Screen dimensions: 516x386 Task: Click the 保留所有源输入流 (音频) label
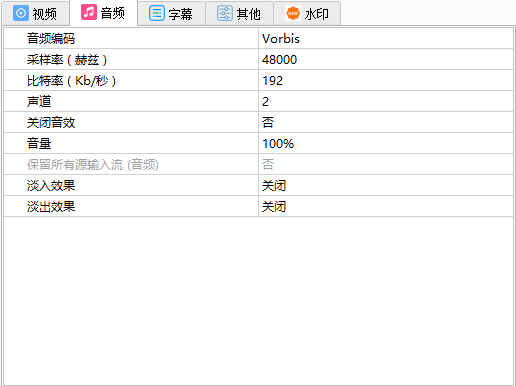click(x=93, y=165)
